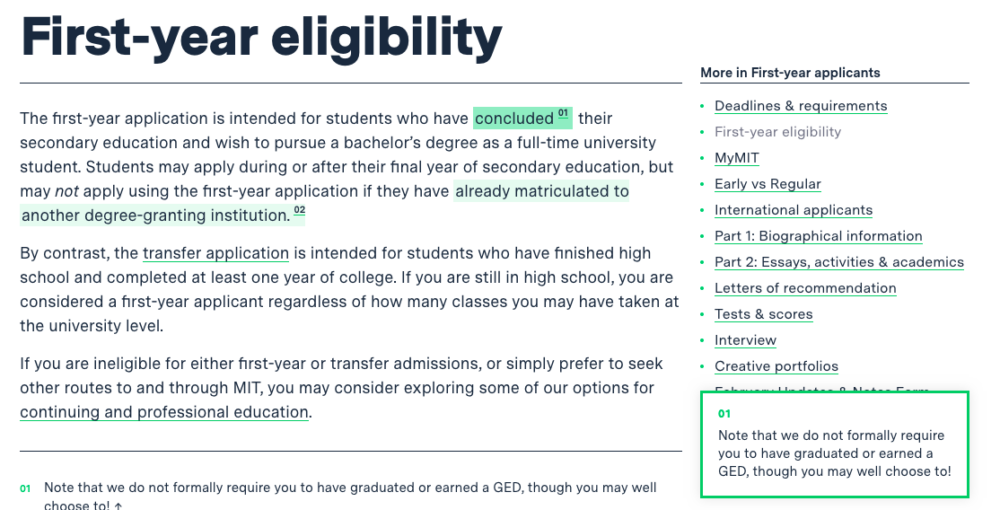The image size is (1000, 510).
Task: Click the highlighted 'already matriculated to' phrase
Action: pyautogui.click(x=541, y=191)
